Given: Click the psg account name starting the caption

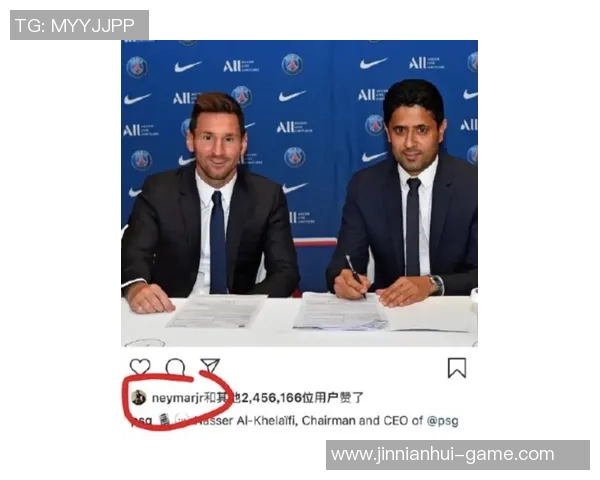Looking at the screenshot, I should click(x=142, y=420).
